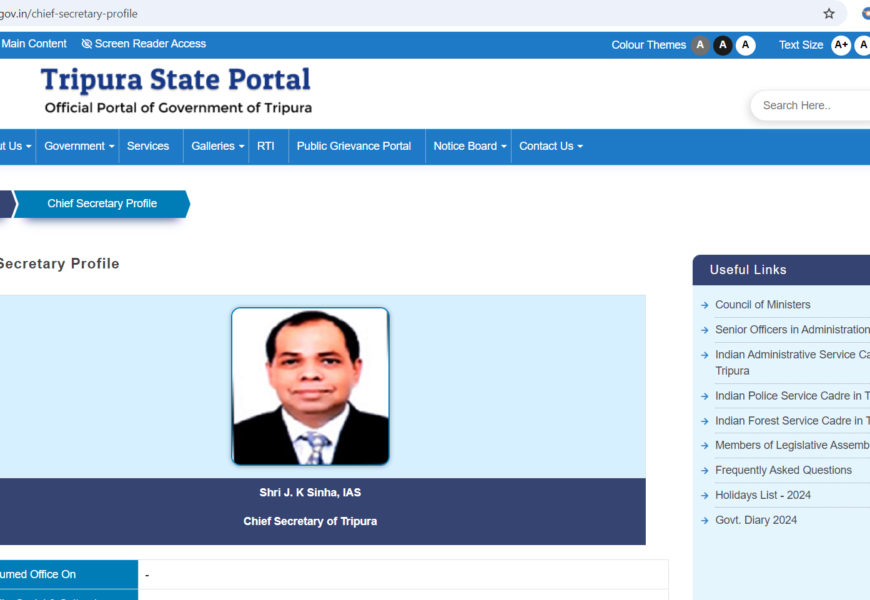Expand the Galleries dropdown menu
Screen dimensions: 870x600
[218, 146]
